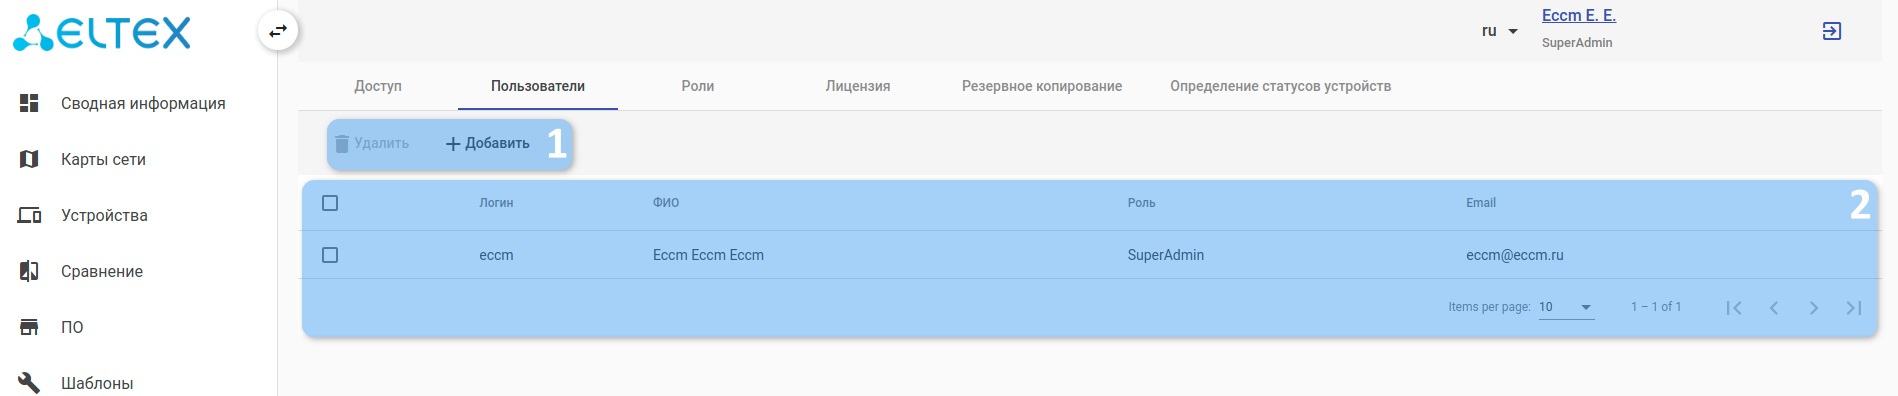1898x396 pixels.
Task: Jump to last page in paginator
Action: [x=1854, y=308]
